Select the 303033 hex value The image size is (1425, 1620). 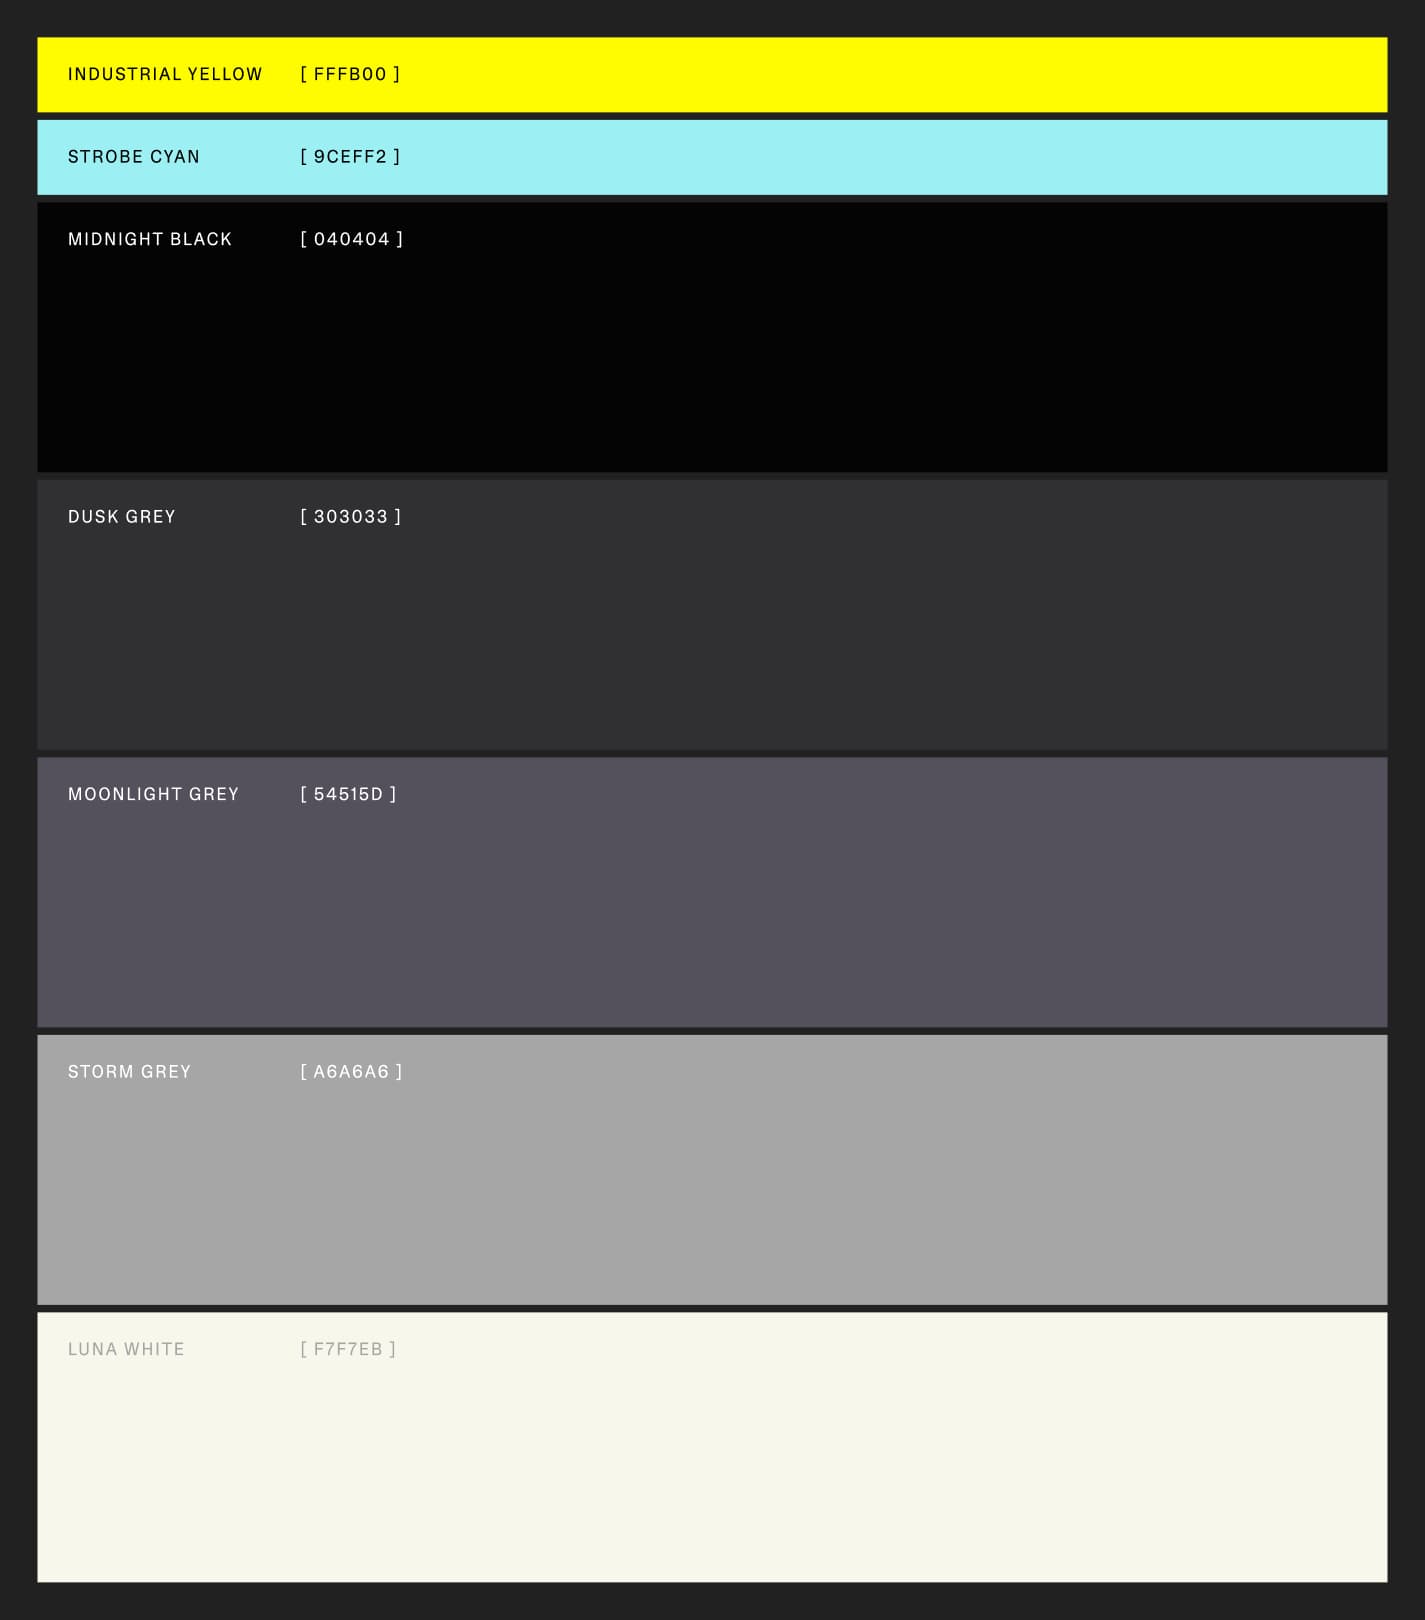tap(350, 517)
